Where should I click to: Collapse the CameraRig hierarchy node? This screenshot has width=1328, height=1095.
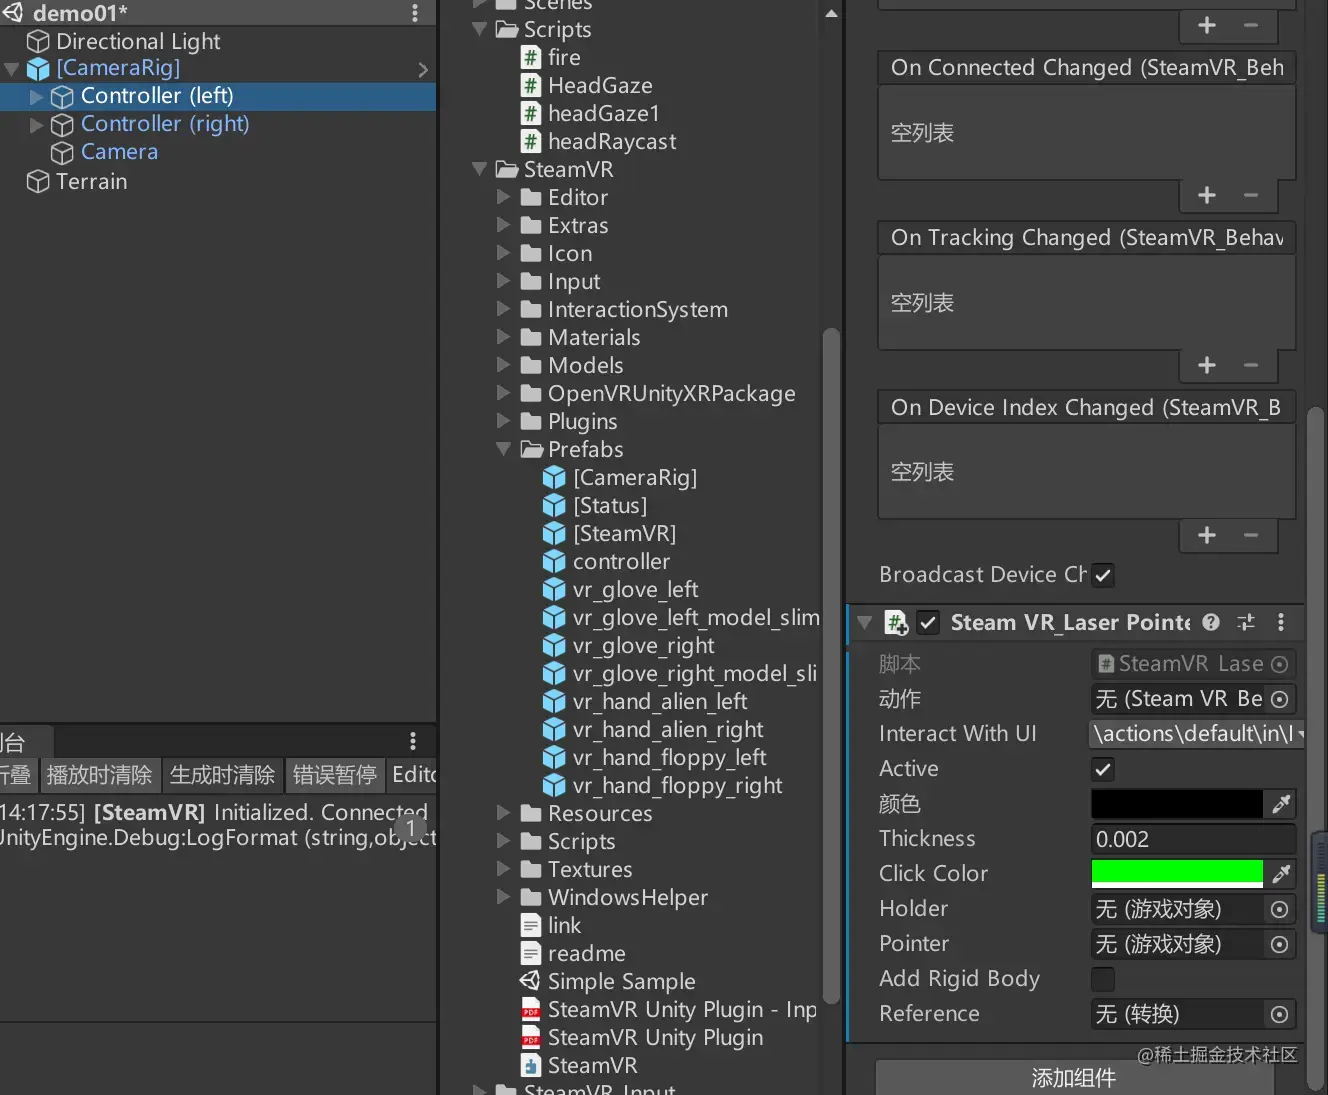point(12,69)
